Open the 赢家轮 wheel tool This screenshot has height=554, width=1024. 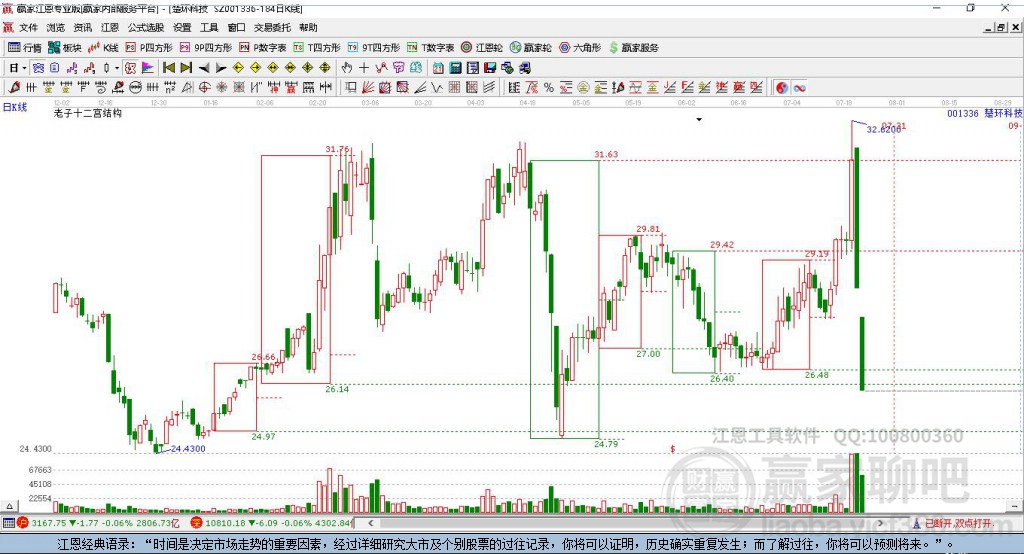pos(531,48)
